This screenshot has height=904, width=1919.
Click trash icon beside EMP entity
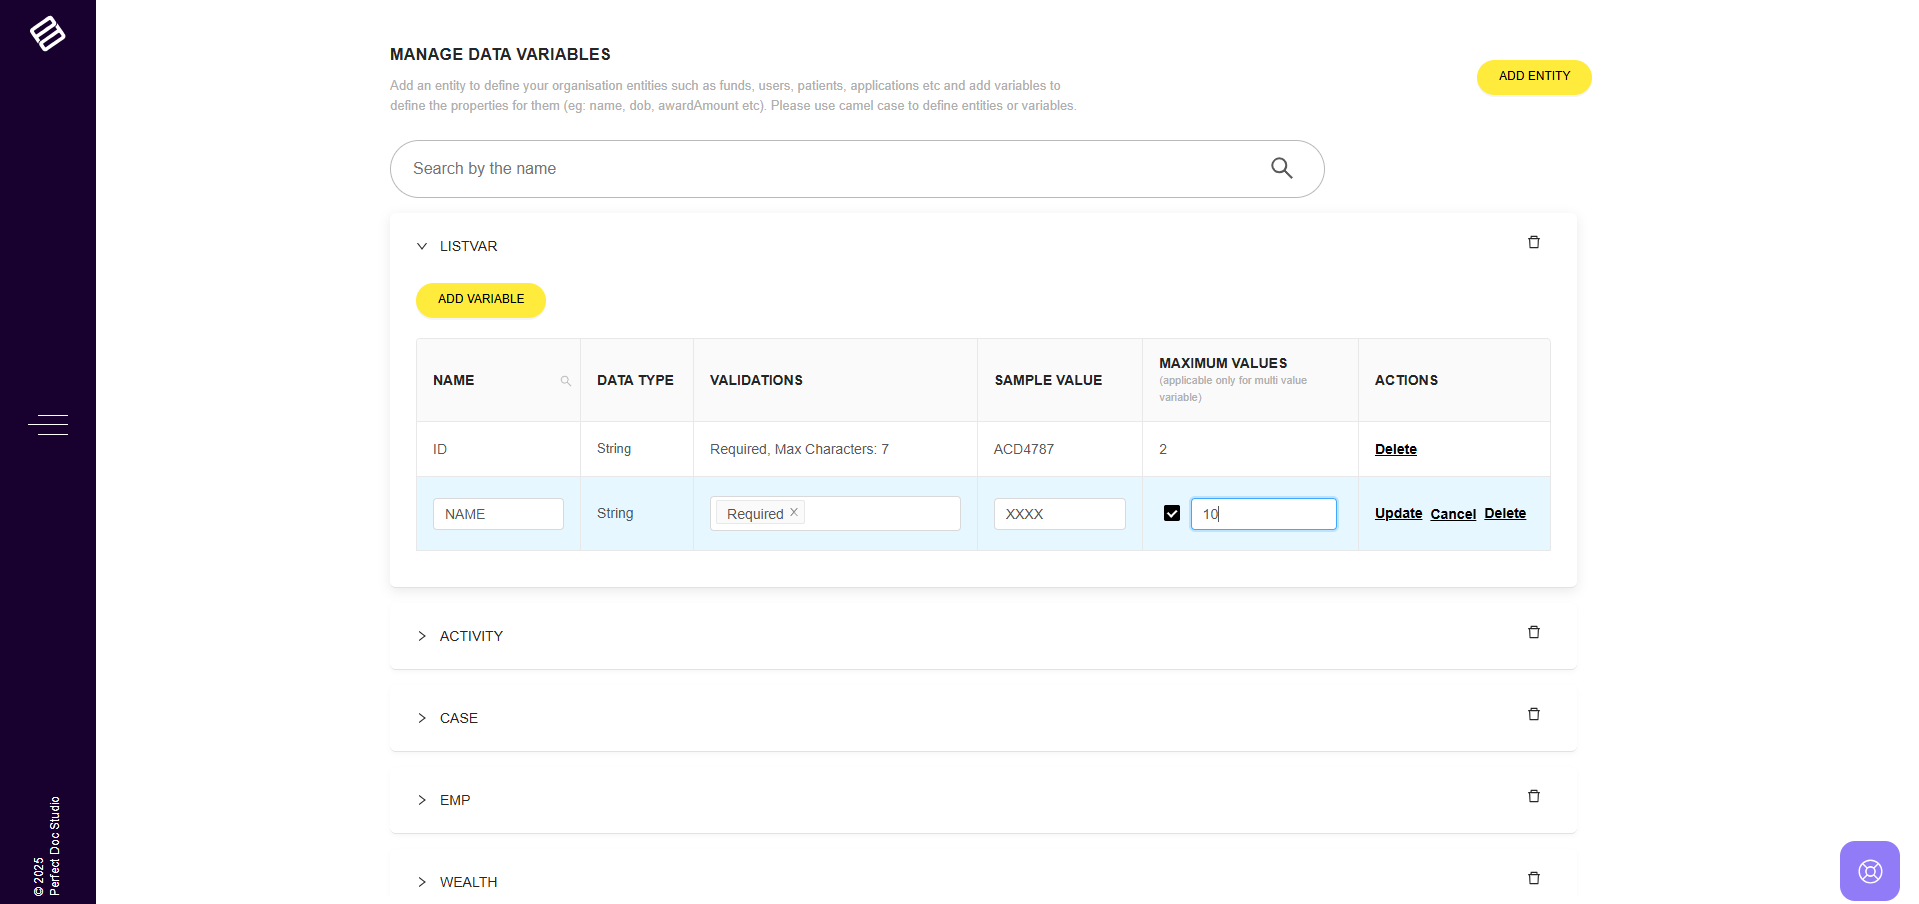click(1533, 797)
